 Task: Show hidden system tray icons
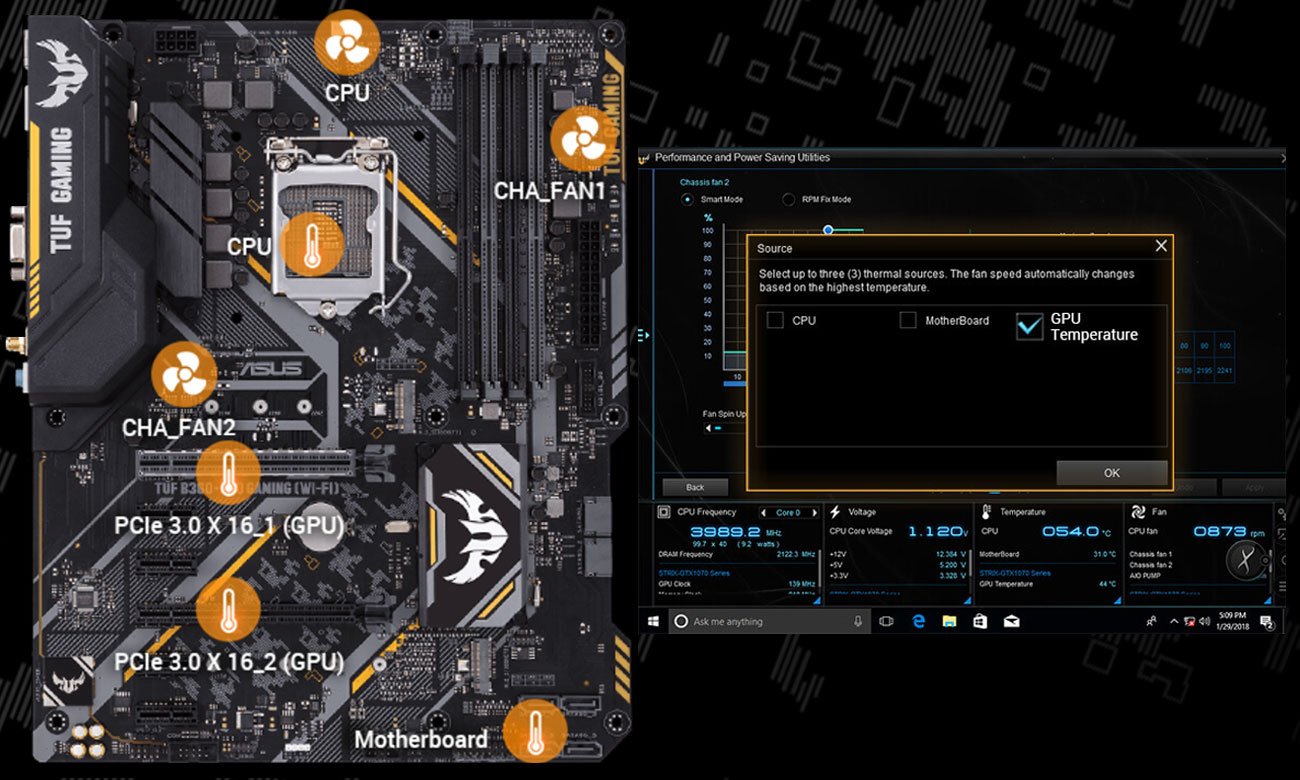point(1173,621)
